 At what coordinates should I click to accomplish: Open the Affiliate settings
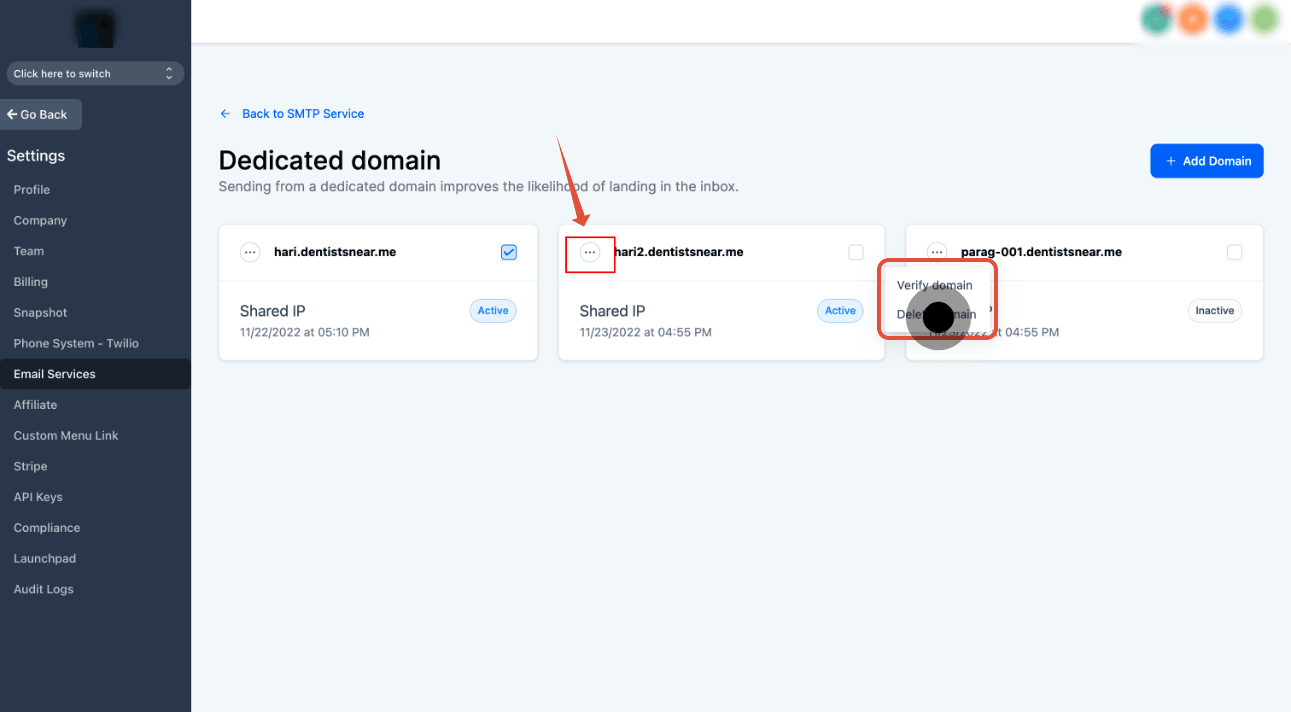35,405
